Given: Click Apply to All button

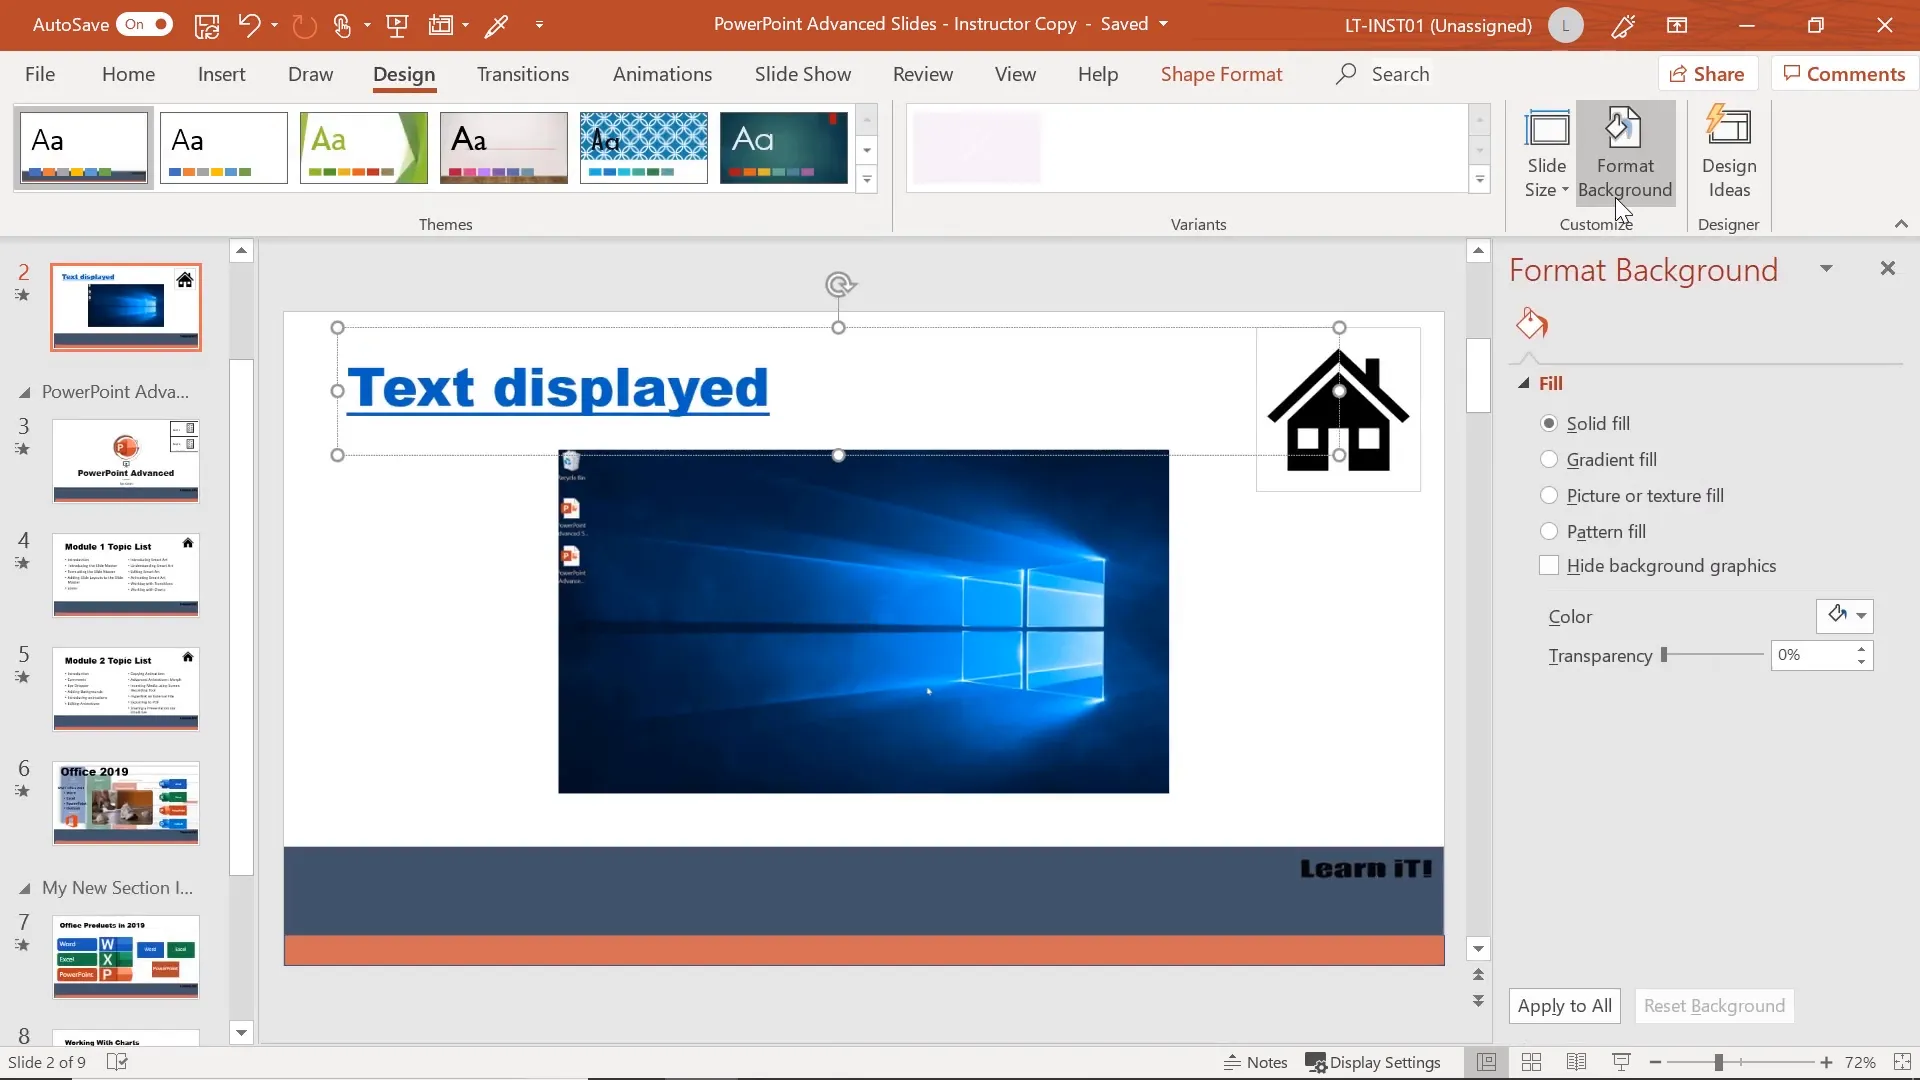Looking at the screenshot, I should [1564, 1006].
